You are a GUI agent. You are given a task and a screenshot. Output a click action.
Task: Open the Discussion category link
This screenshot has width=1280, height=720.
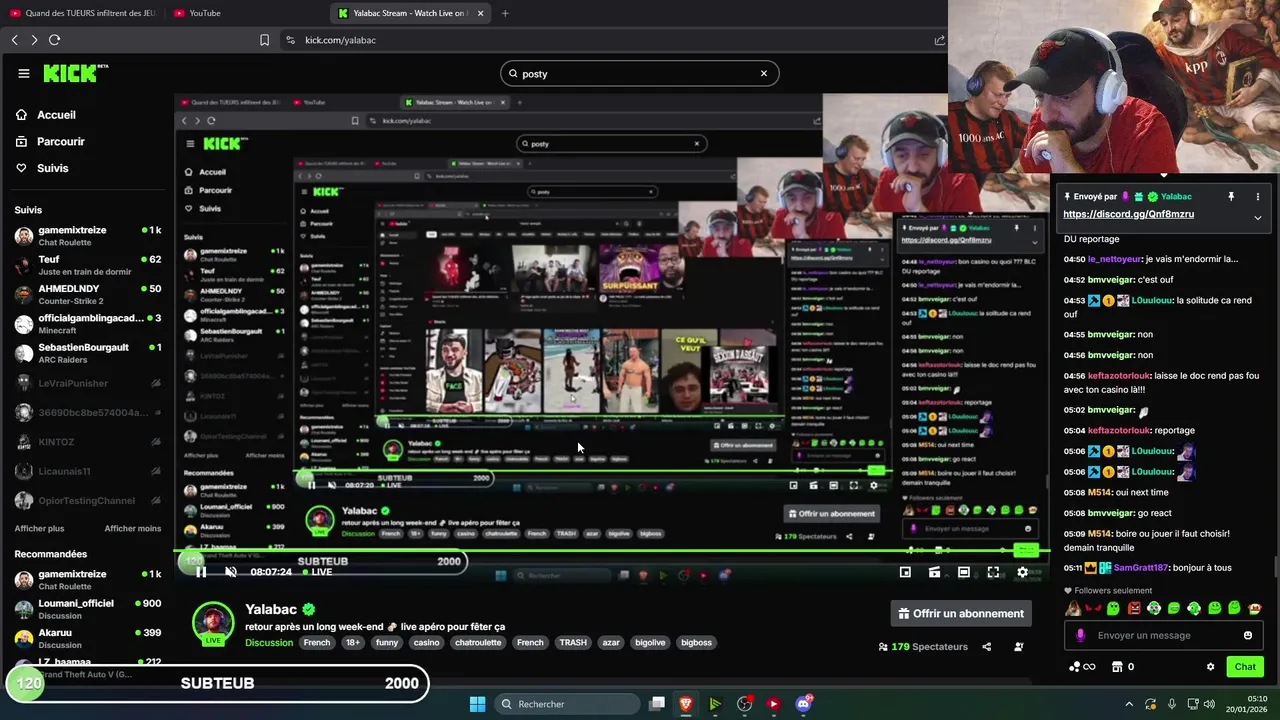[269, 643]
